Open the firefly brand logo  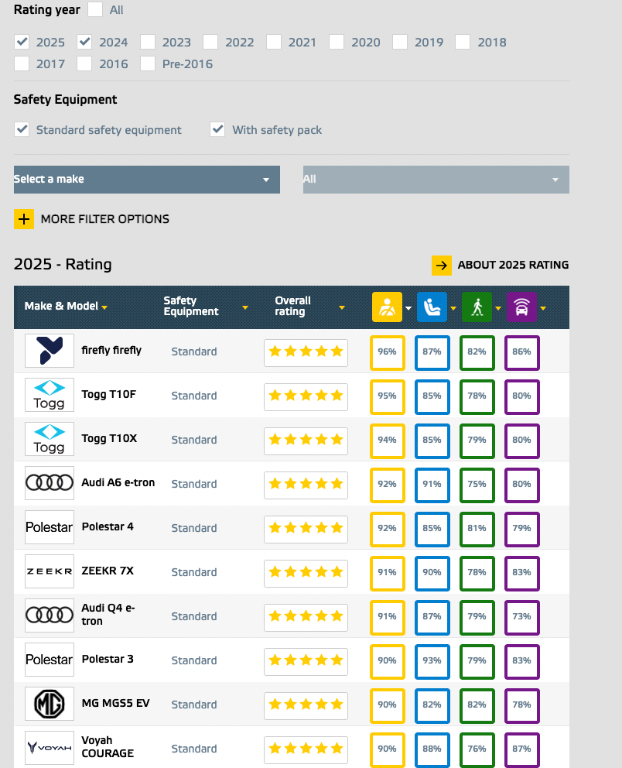point(49,351)
